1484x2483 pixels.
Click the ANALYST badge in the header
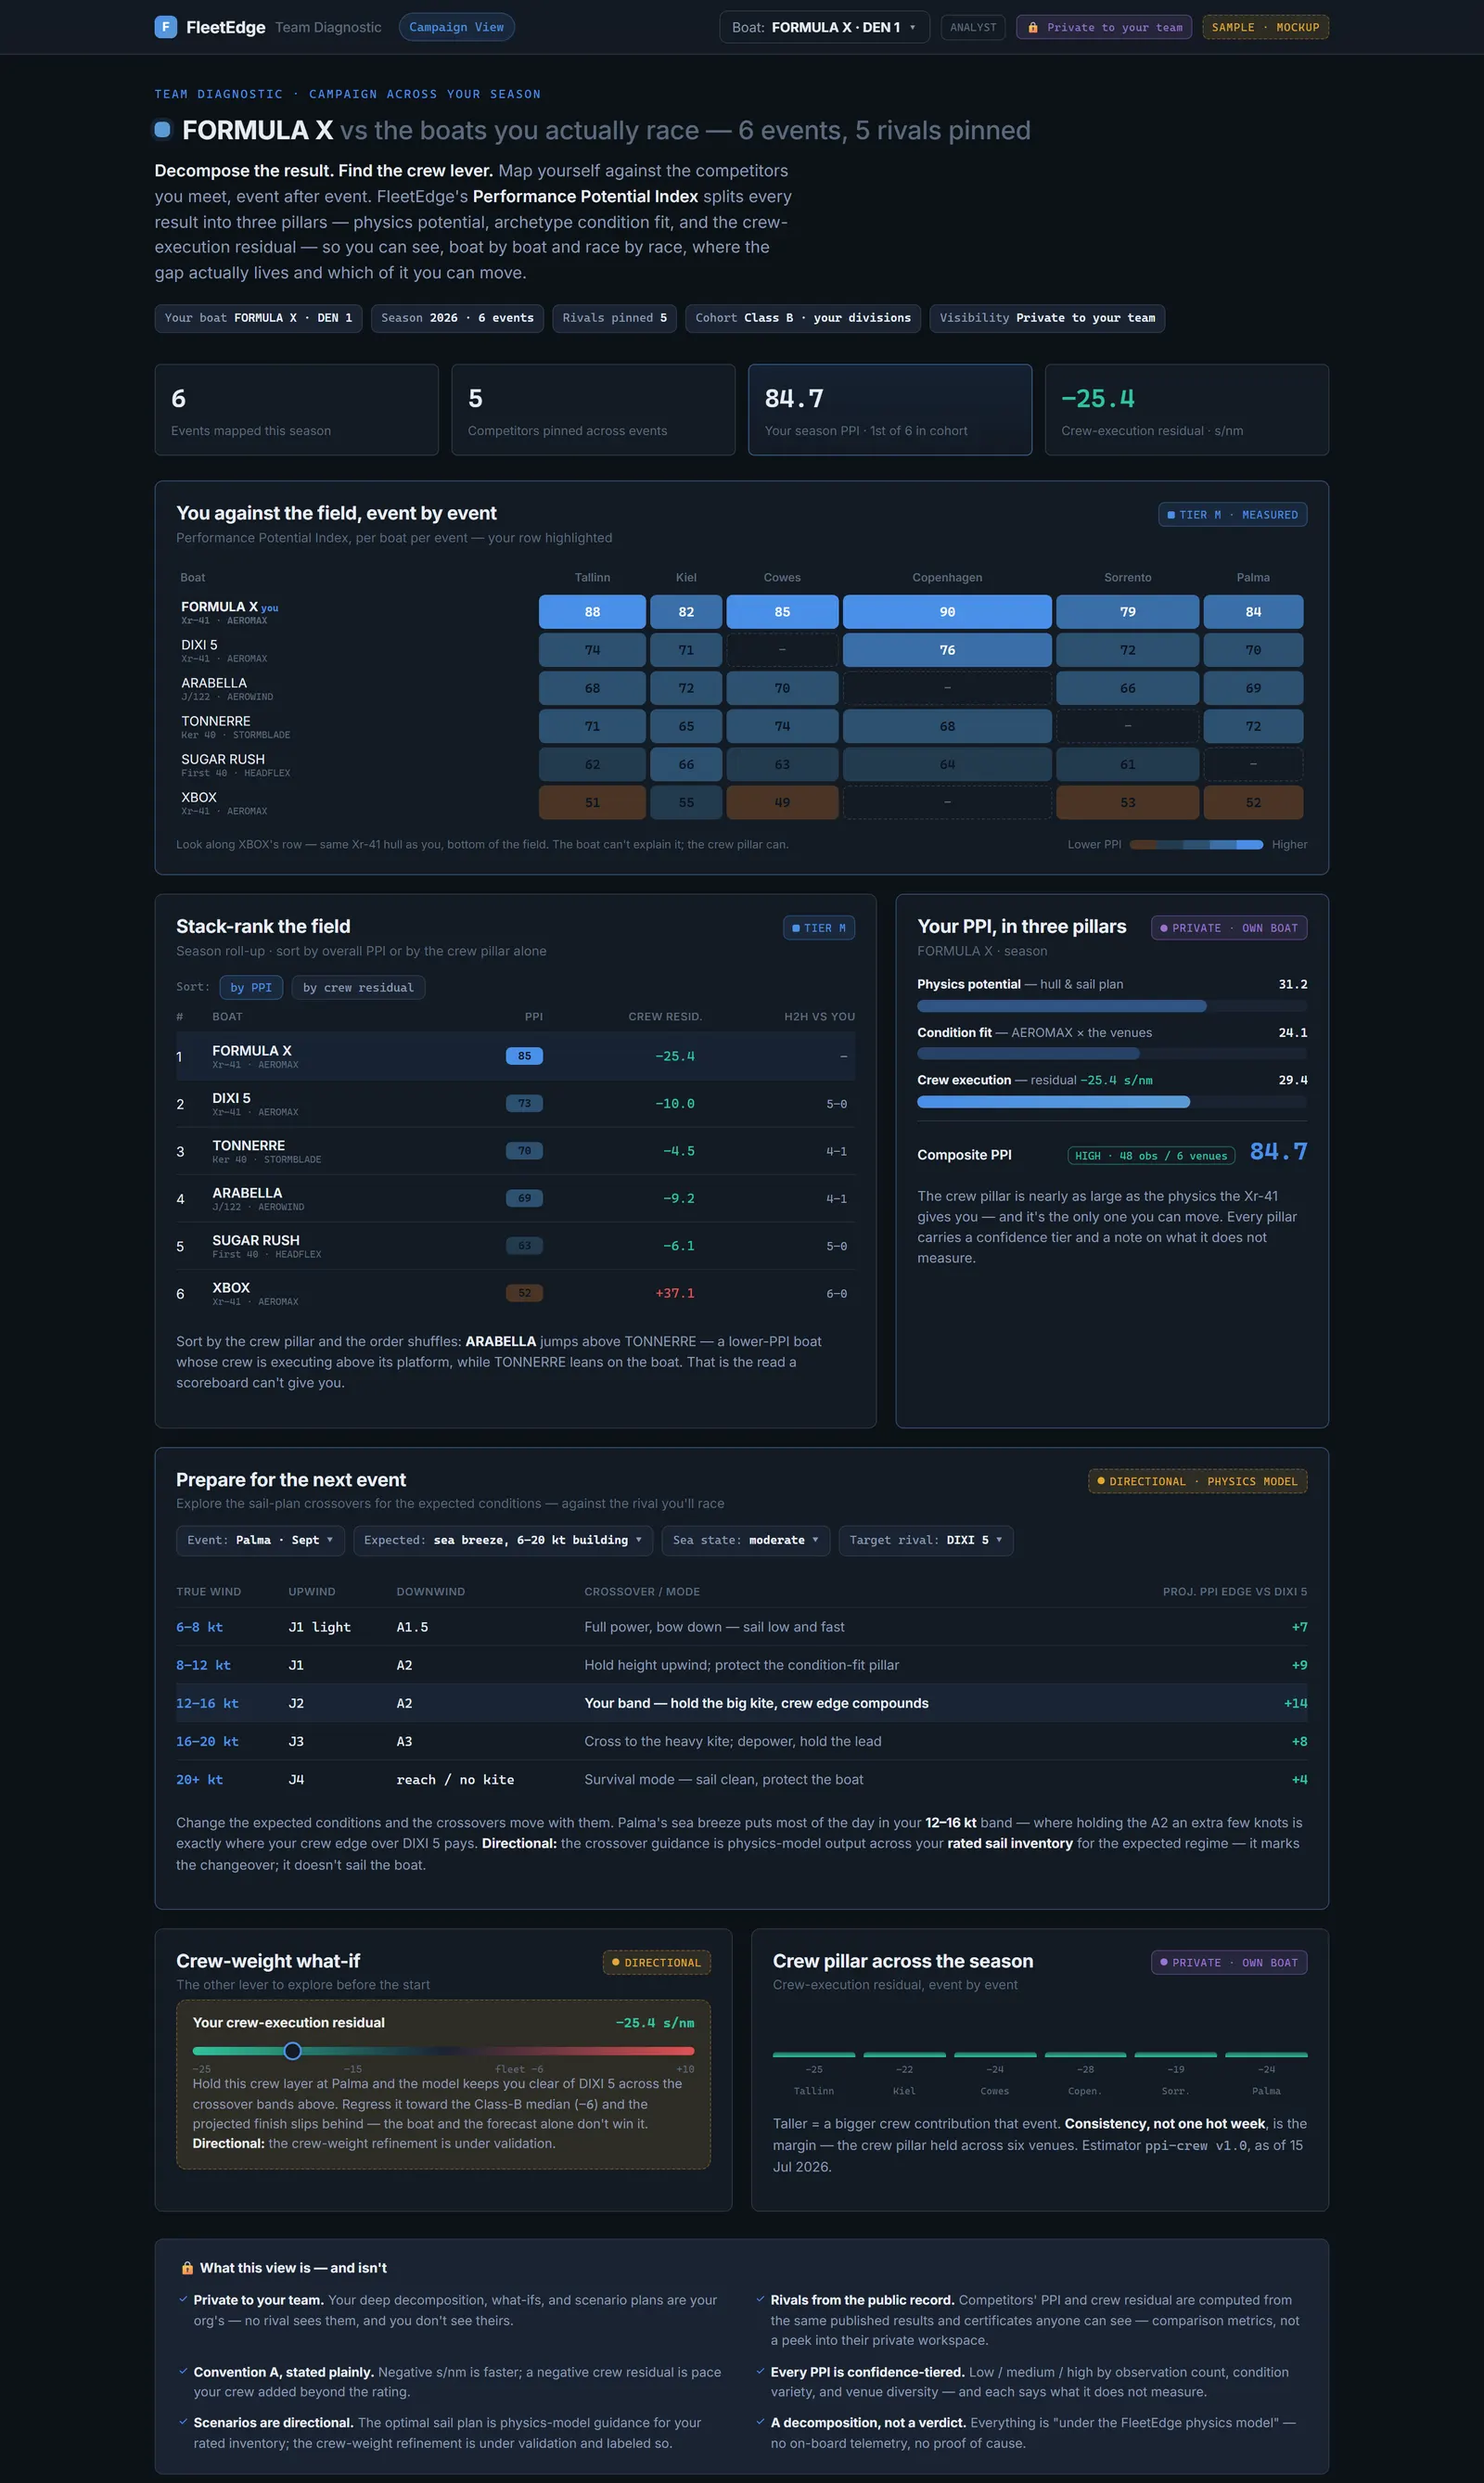tap(973, 27)
